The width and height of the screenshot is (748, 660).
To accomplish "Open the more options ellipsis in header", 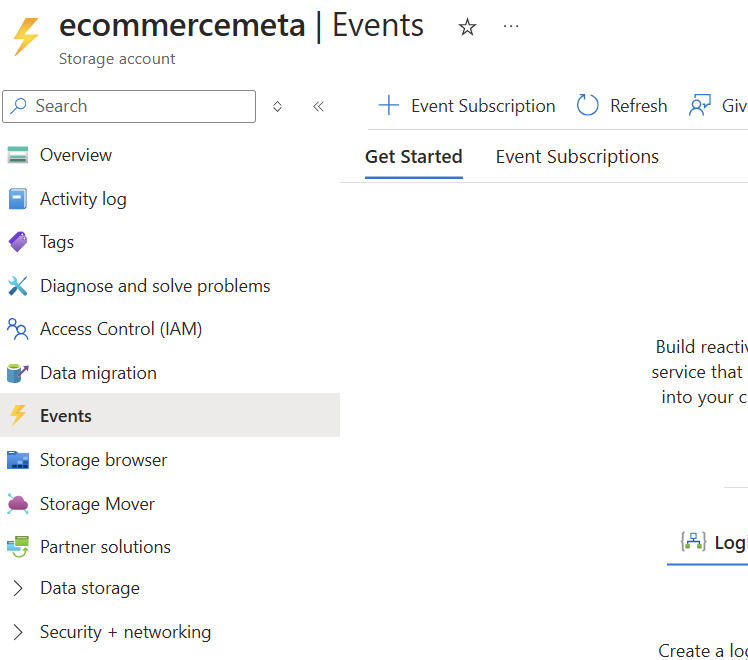I will [511, 26].
